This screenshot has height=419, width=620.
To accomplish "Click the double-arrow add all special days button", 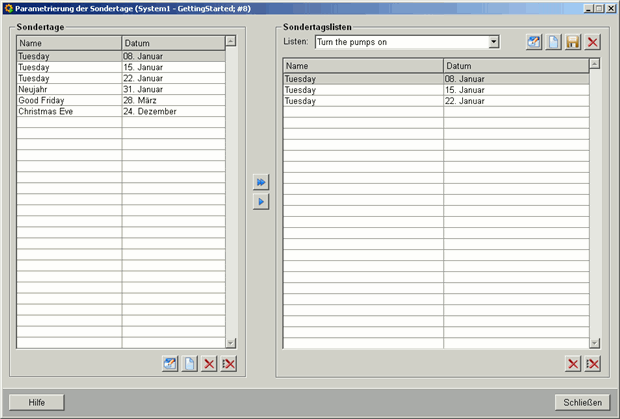I will (x=260, y=182).
